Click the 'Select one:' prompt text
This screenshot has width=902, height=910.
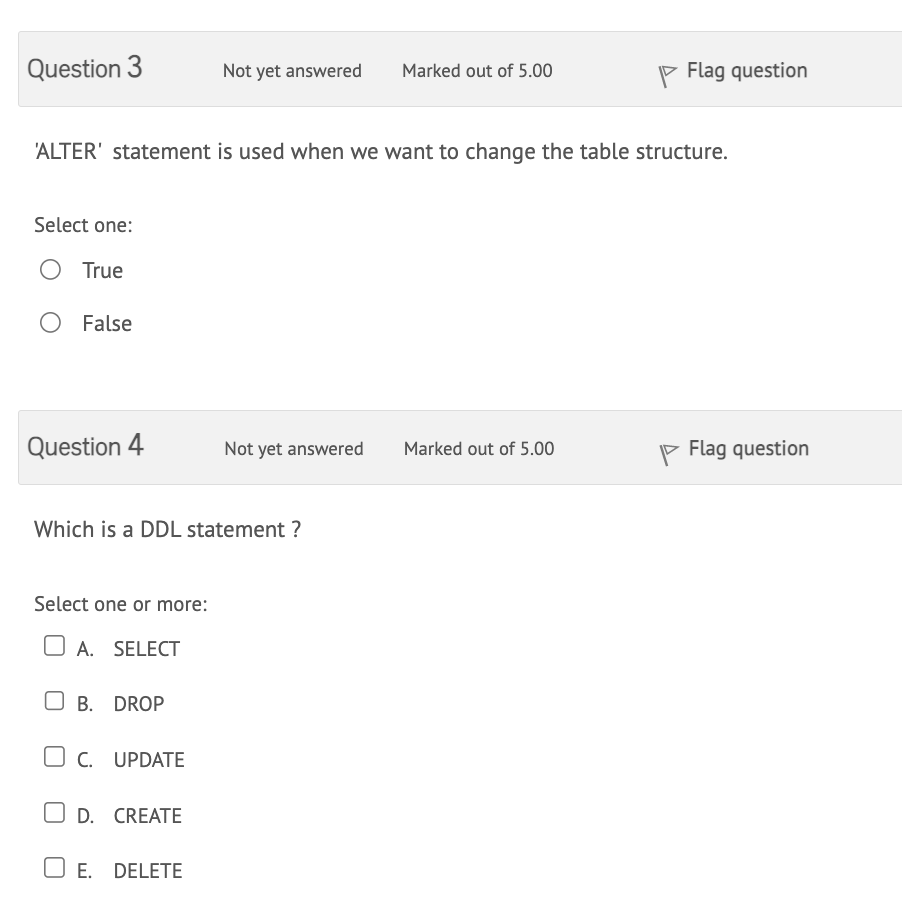83,225
